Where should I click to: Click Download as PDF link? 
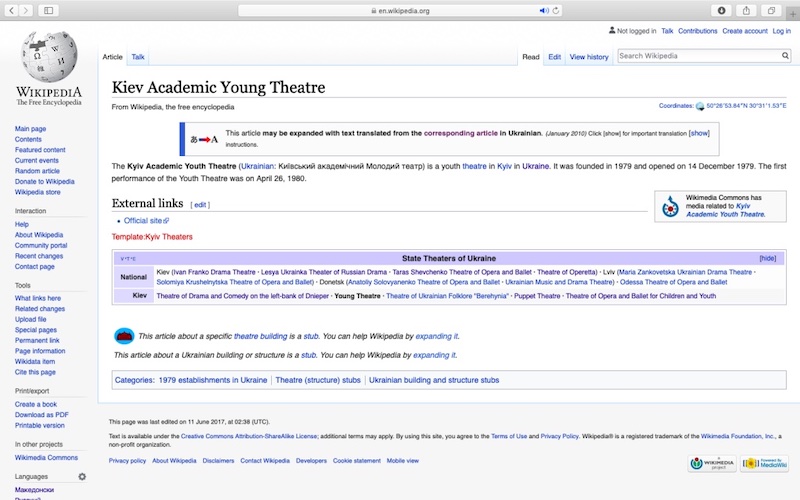41,415
